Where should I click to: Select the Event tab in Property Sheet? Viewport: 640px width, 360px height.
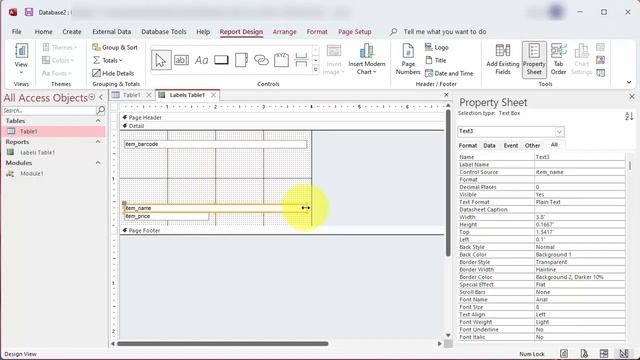coord(510,145)
